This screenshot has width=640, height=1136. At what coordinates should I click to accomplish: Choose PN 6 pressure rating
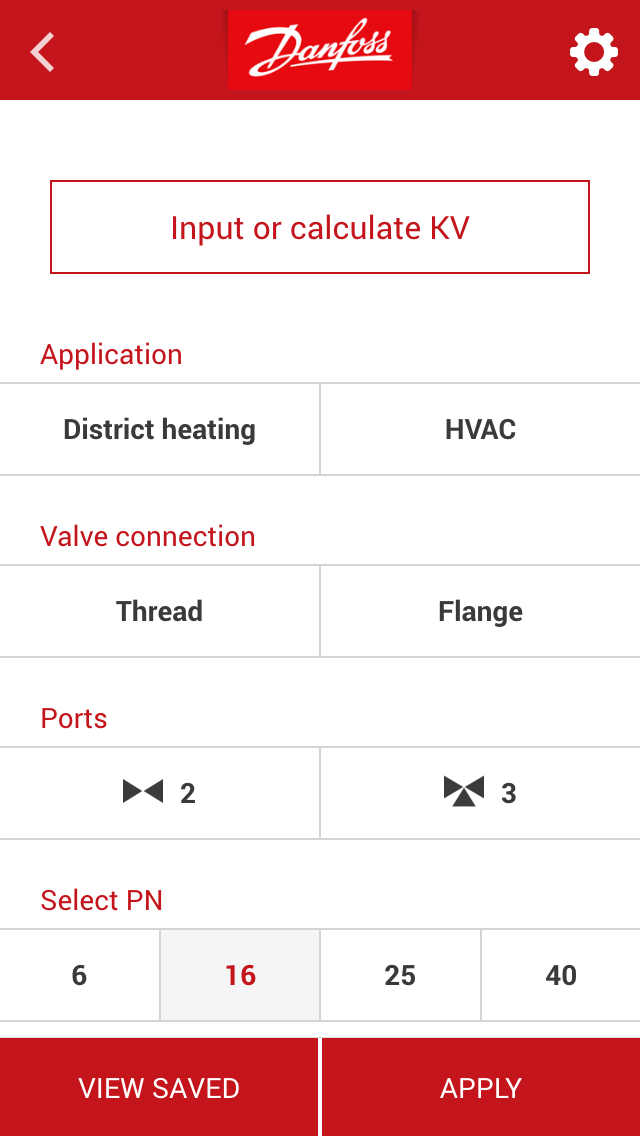[x=79, y=975]
